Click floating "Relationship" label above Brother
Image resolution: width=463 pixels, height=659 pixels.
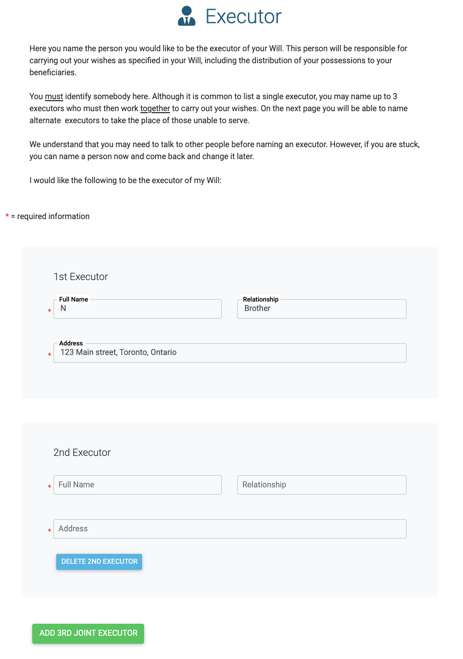[260, 299]
